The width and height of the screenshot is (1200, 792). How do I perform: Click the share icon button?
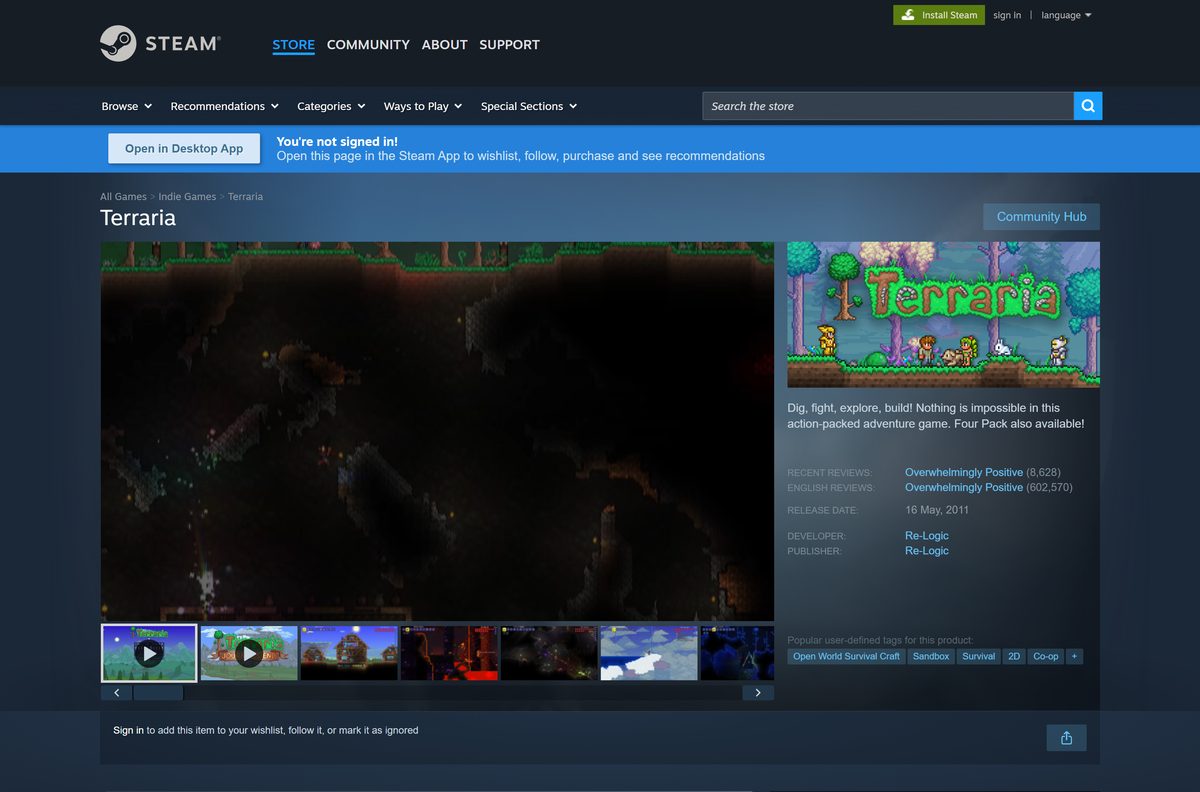point(1066,738)
